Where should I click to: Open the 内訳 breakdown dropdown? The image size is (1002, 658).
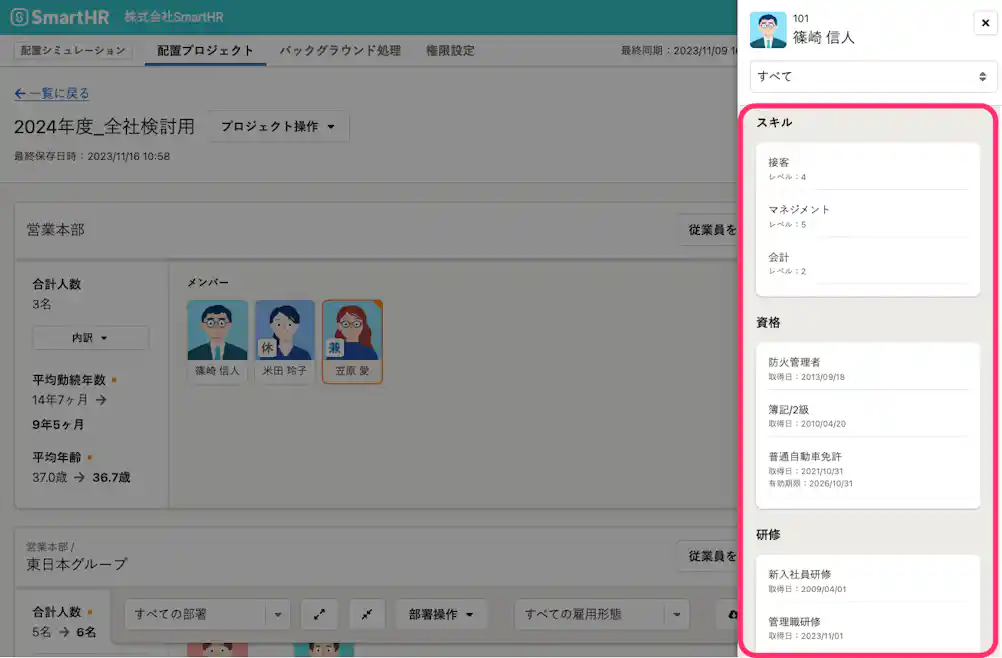pos(90,338)
